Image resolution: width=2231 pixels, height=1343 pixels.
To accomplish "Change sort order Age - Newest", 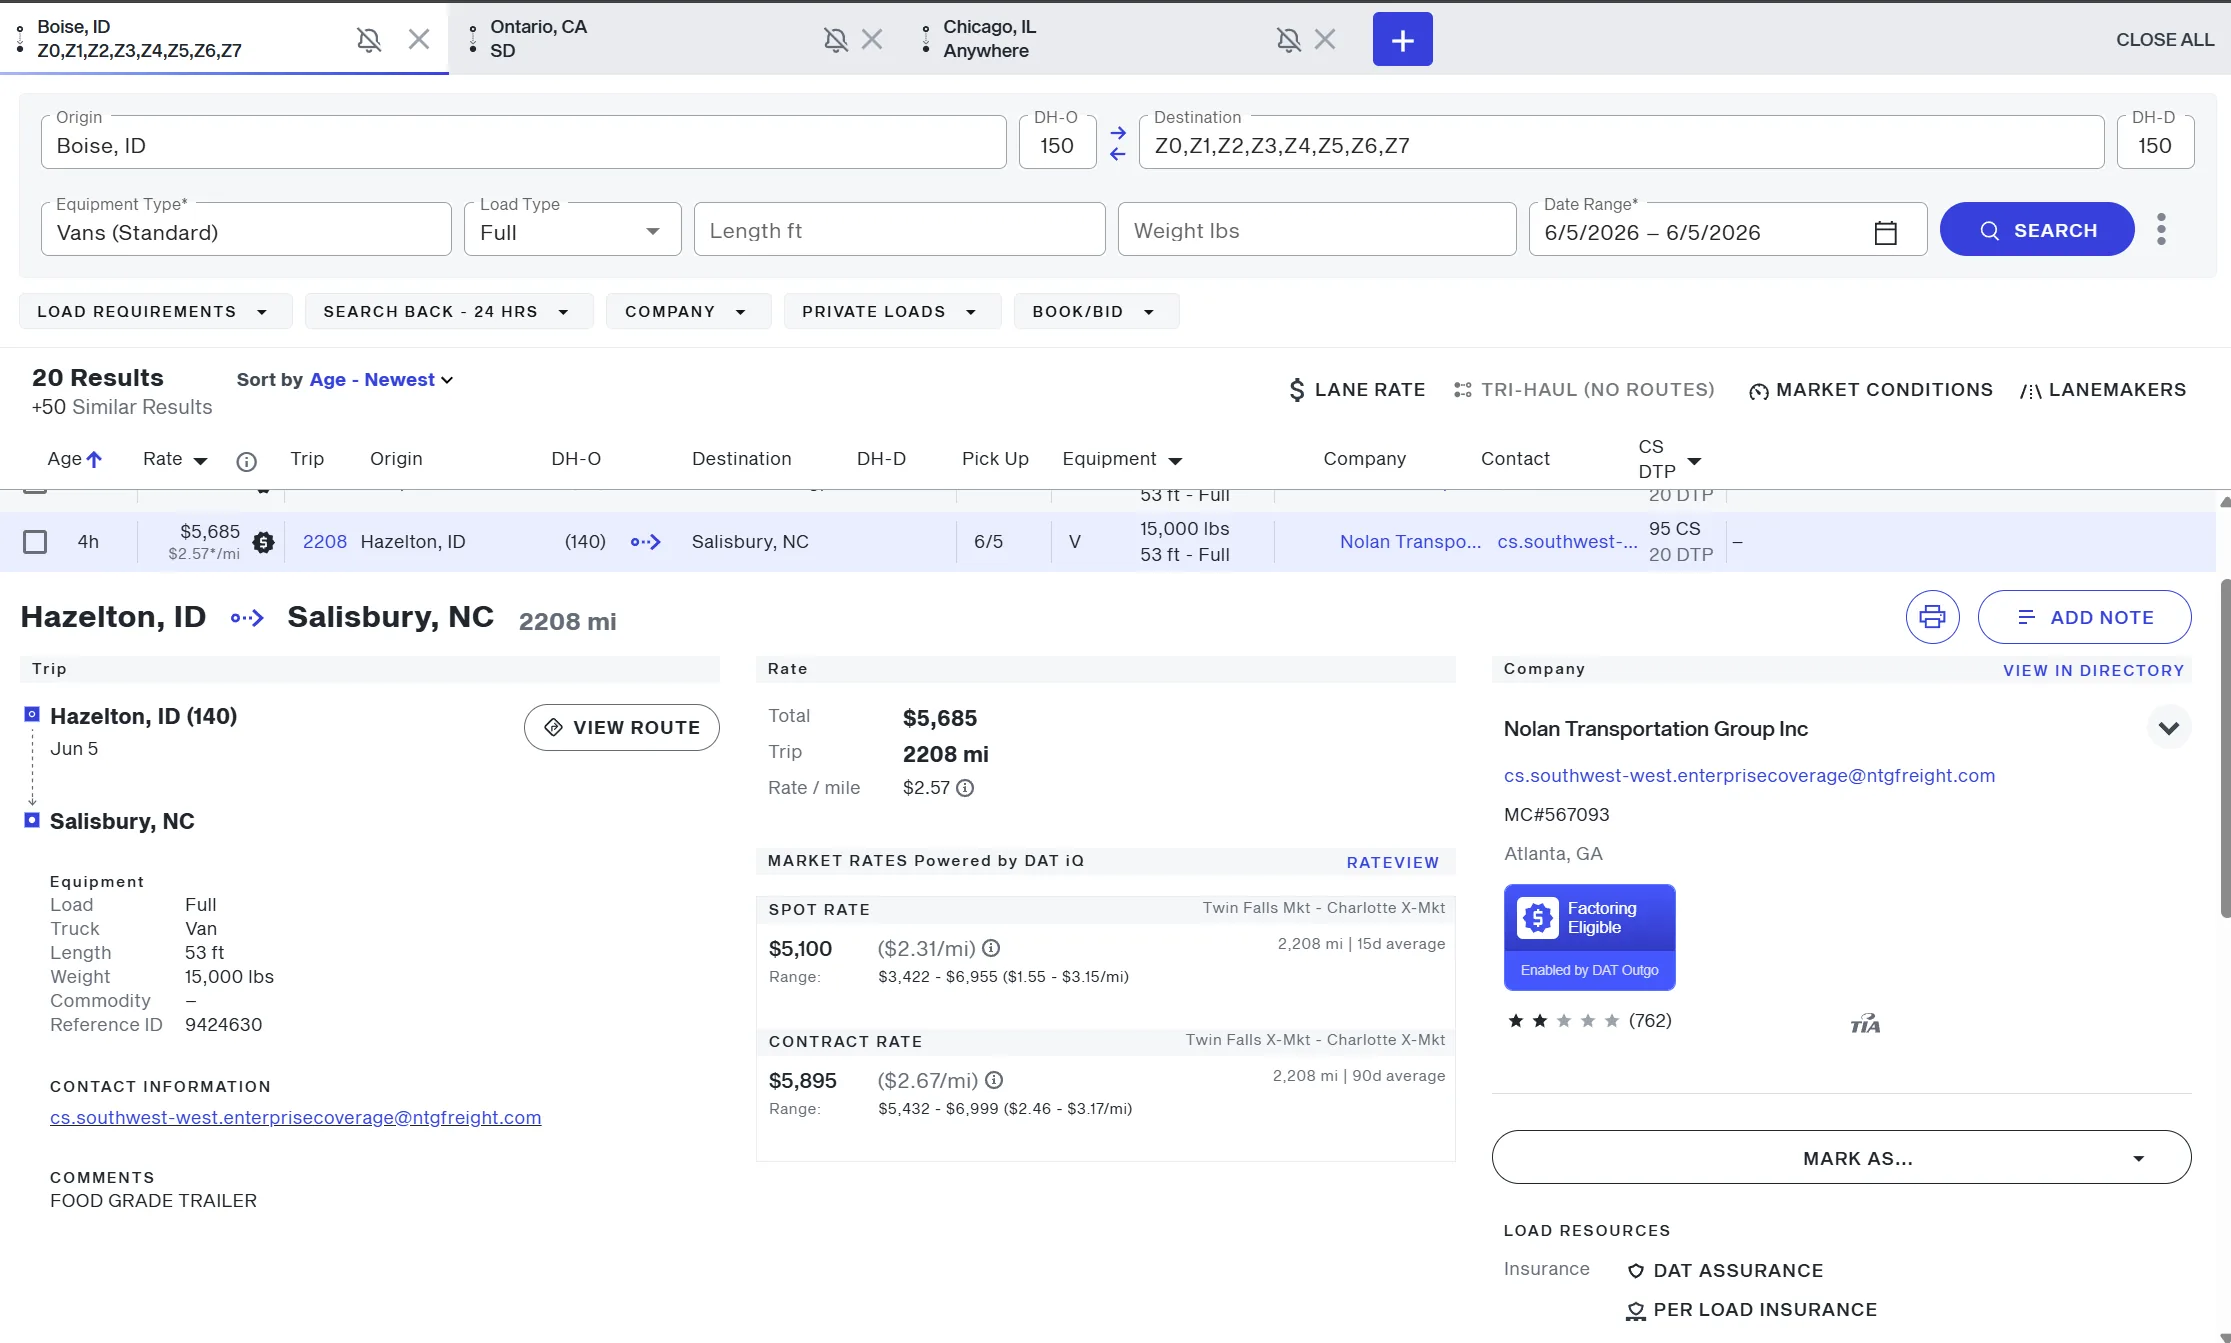I will [x=381, y=380].
